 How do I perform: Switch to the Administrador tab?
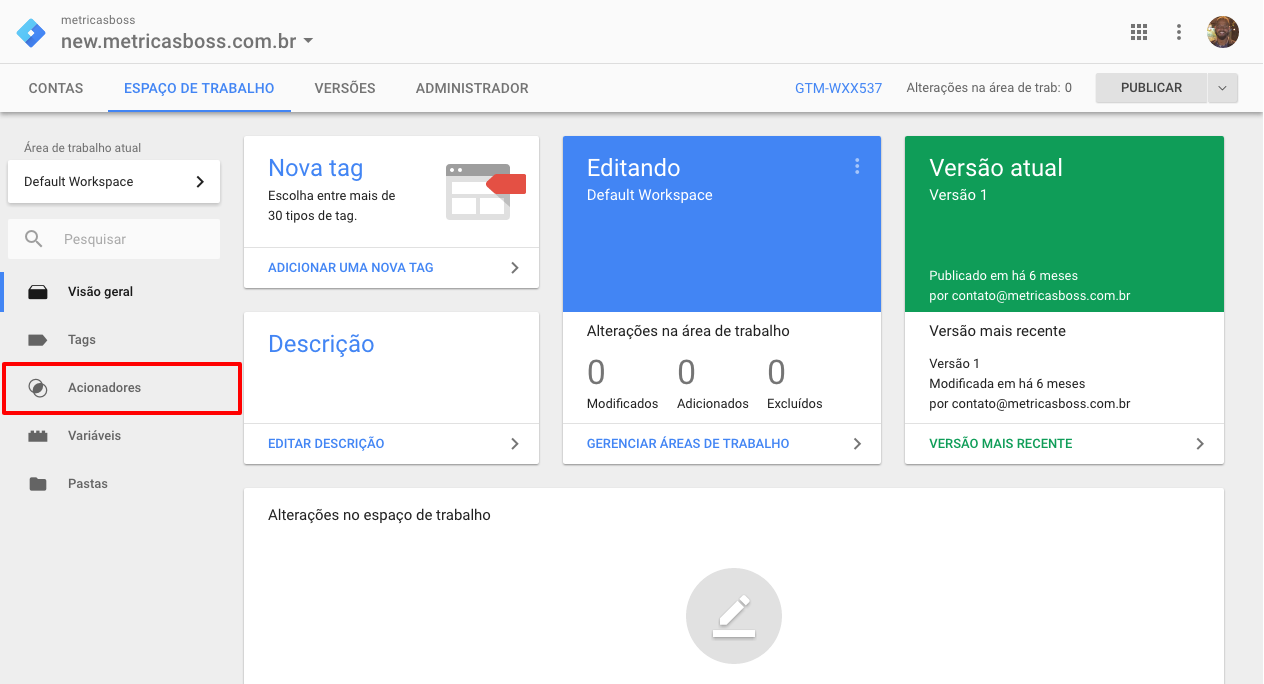pos(472,88)
